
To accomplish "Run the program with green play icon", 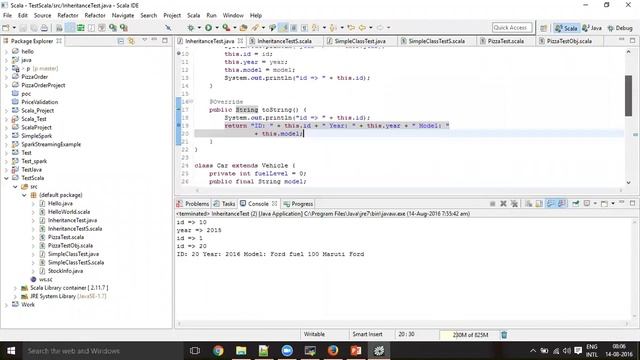I will pos(209,28).
